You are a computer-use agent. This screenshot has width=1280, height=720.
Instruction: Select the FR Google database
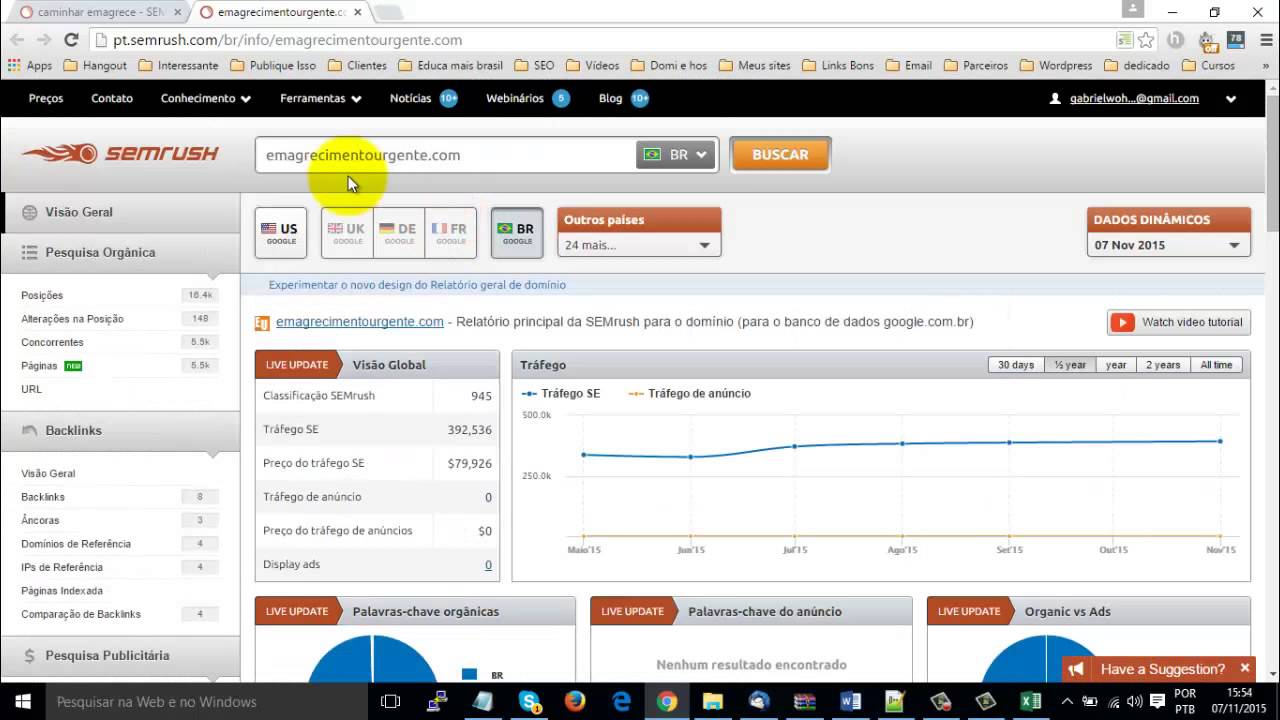[451, 233]
